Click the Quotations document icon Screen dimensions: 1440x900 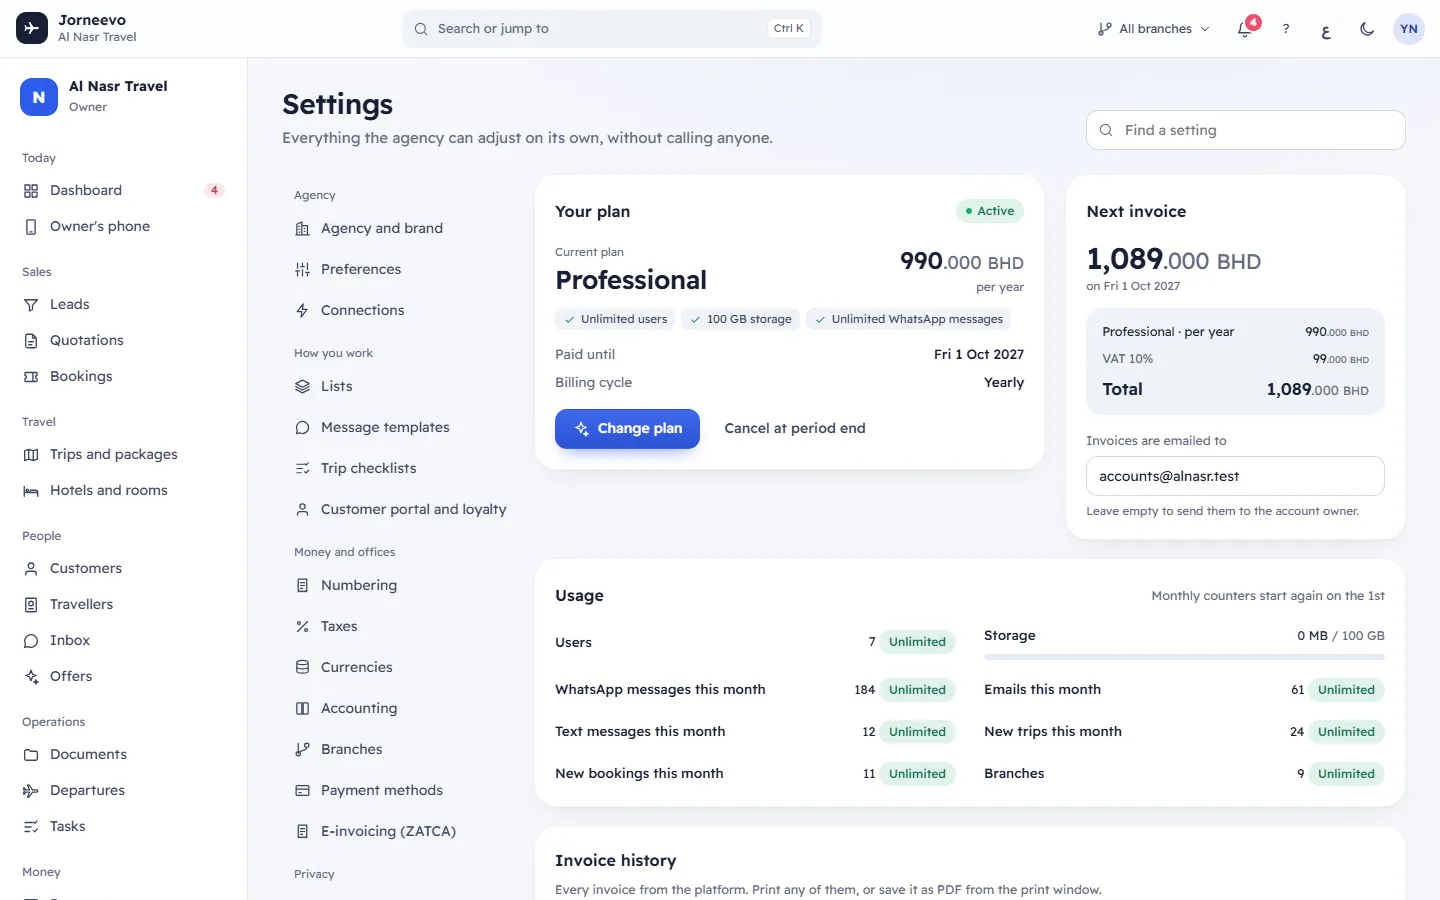[31, 340]
